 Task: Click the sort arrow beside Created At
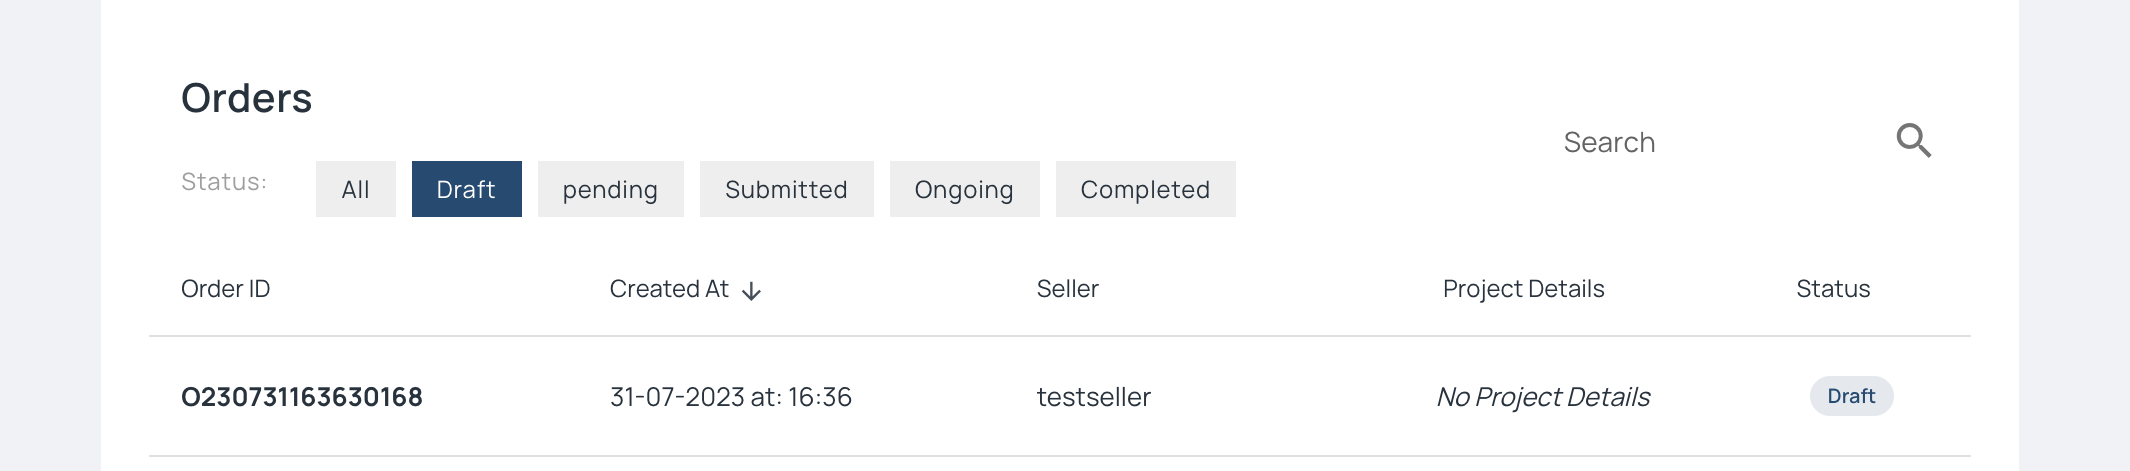click(x=752, y=291)
